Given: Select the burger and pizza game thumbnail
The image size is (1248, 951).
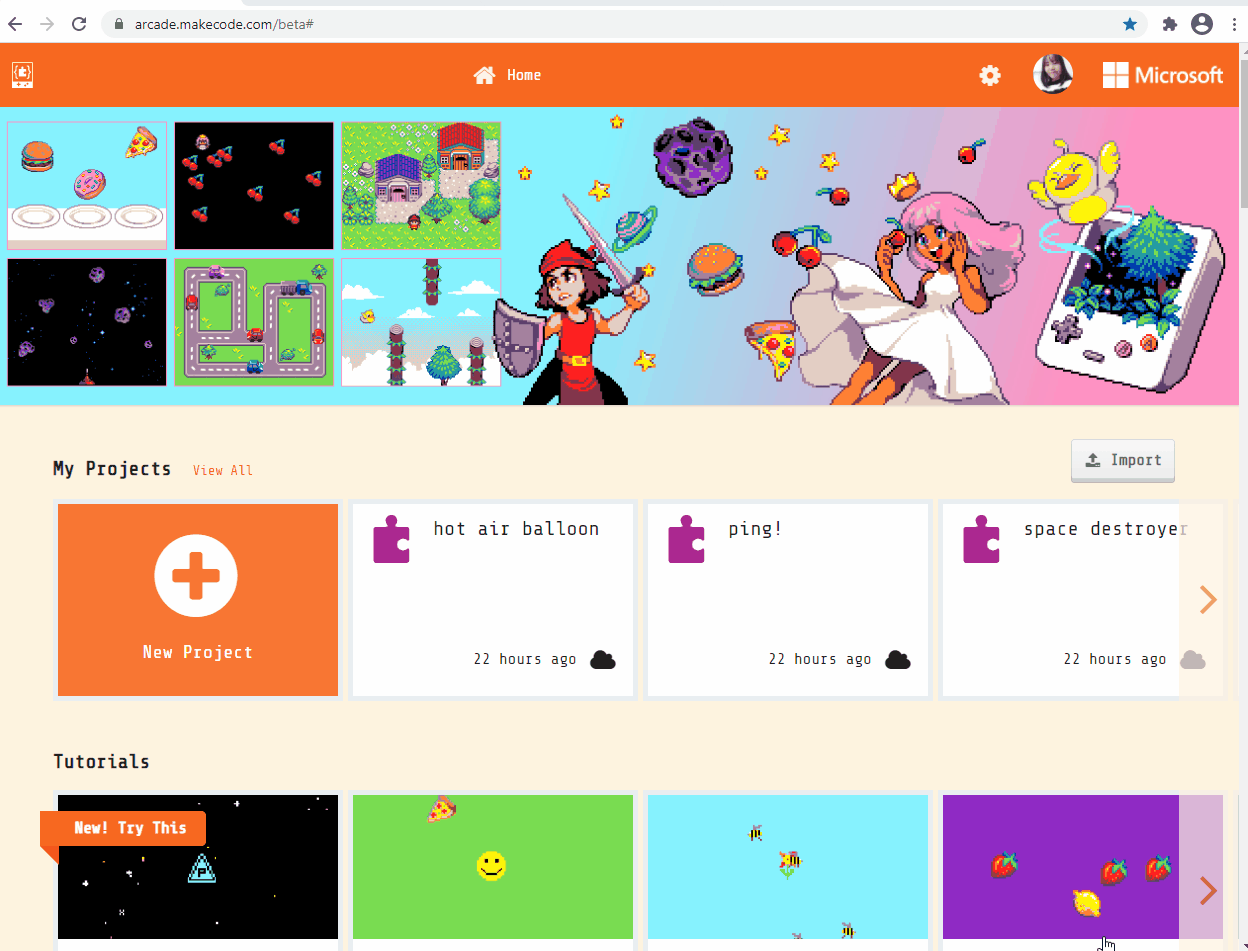Looking at the screenshot, I should click(x=87, y=186).
